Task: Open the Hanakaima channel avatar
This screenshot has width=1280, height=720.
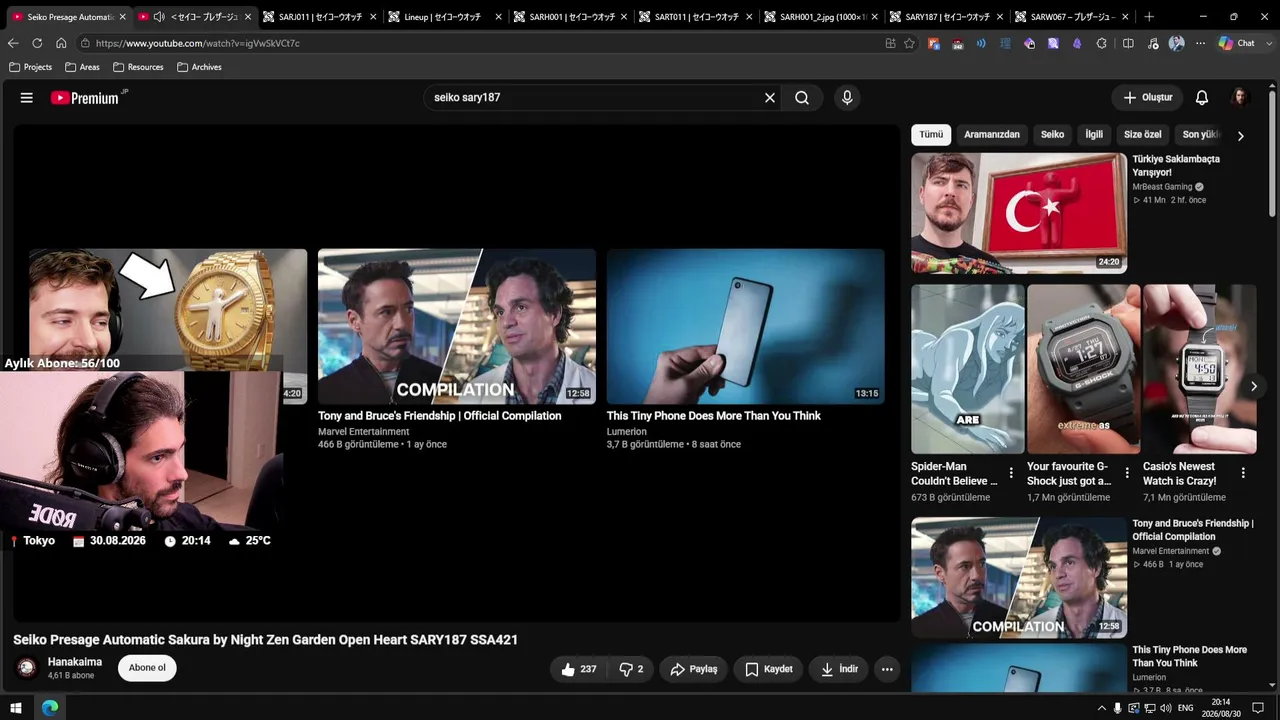Action: point(27,668)
